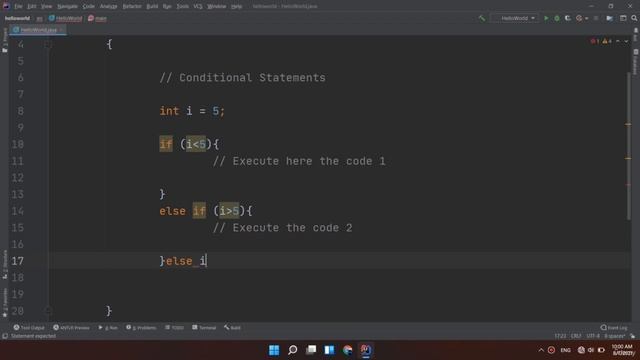Toggle fold marker at line 4
The width and height of the screenshot is (640, 360).
[48, 44]
